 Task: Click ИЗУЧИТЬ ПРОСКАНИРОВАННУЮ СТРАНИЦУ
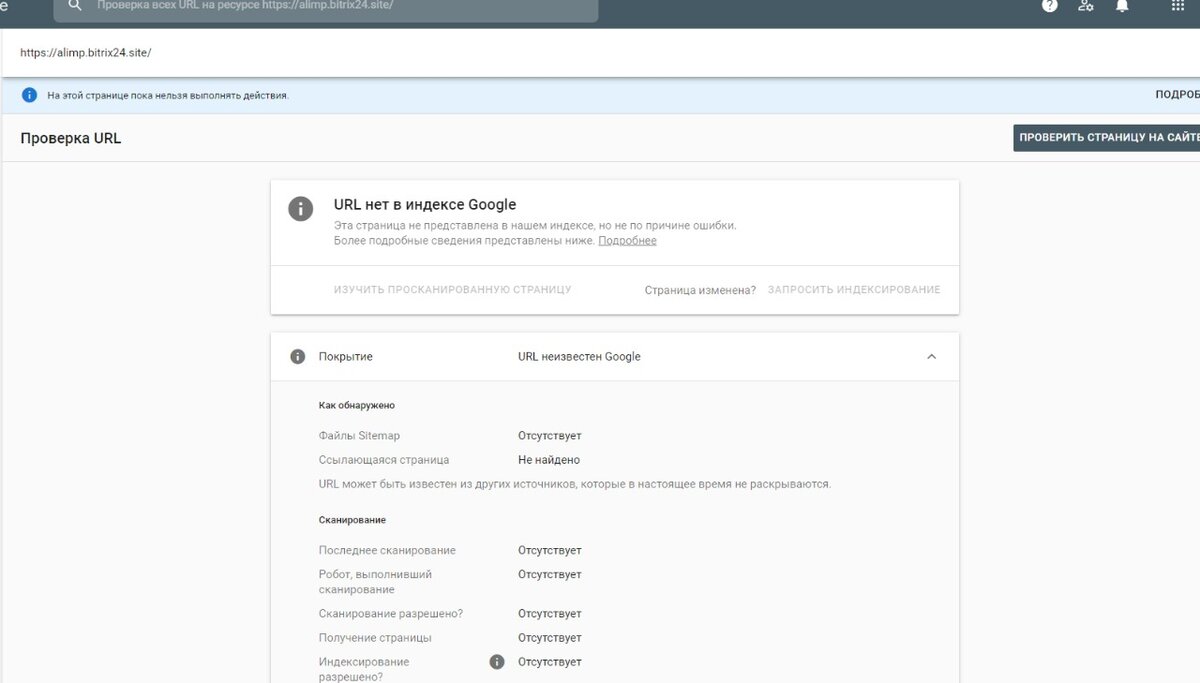(x=452, y=290)
